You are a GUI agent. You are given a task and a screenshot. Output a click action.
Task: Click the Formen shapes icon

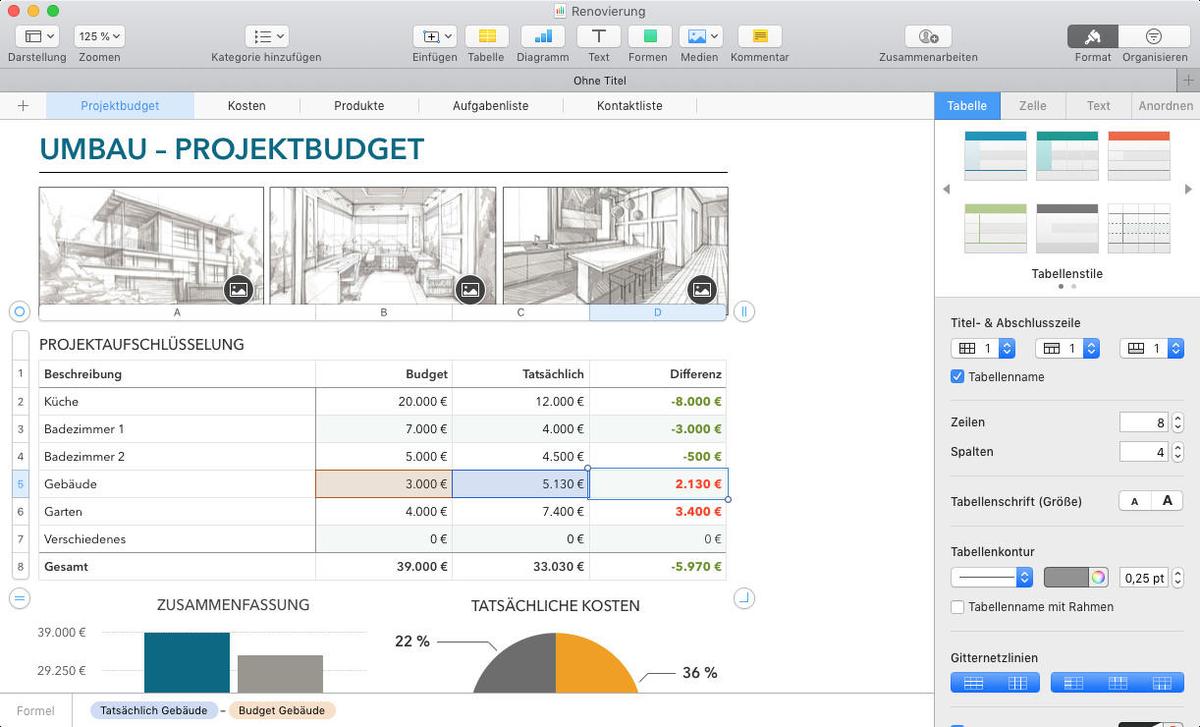click(x=648, y=36)
